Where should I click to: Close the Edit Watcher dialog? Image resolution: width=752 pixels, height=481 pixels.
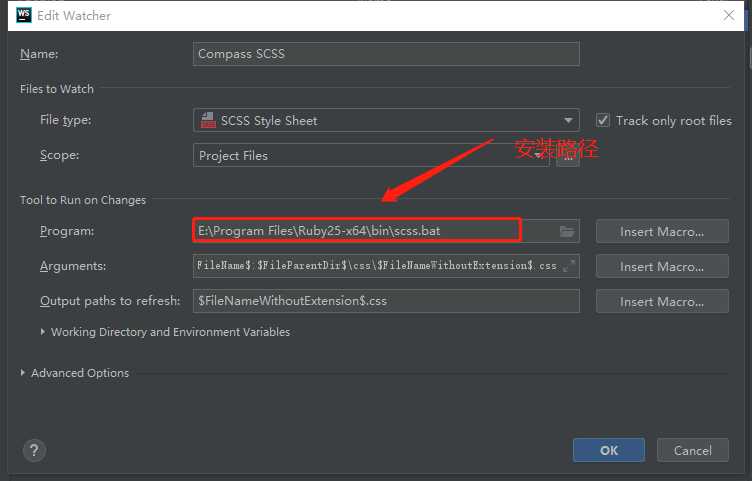pos(729,15)
